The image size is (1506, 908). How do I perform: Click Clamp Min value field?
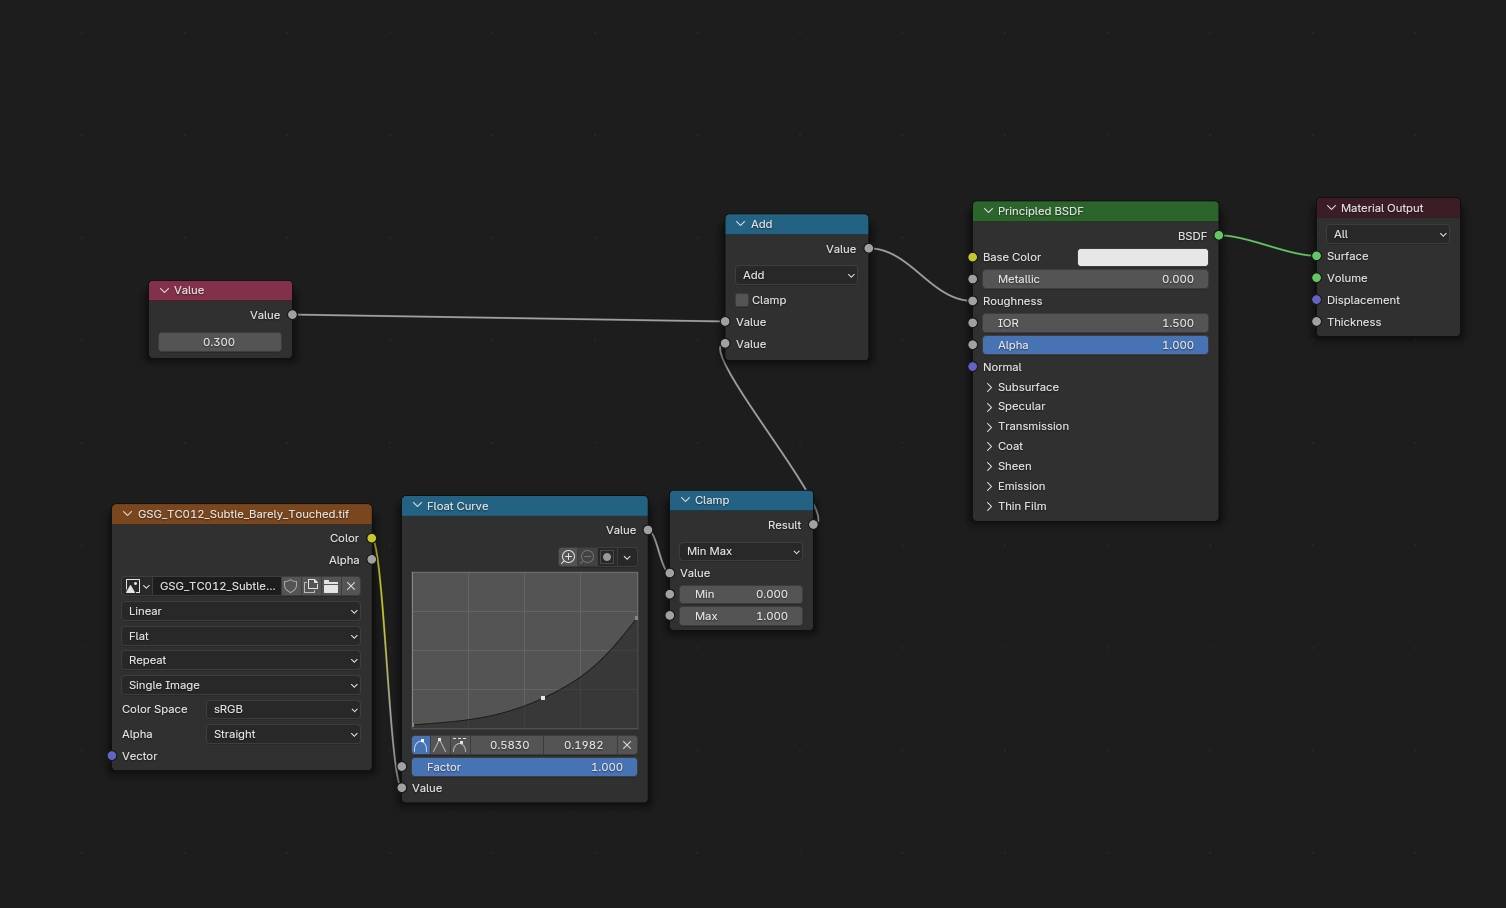741,594
